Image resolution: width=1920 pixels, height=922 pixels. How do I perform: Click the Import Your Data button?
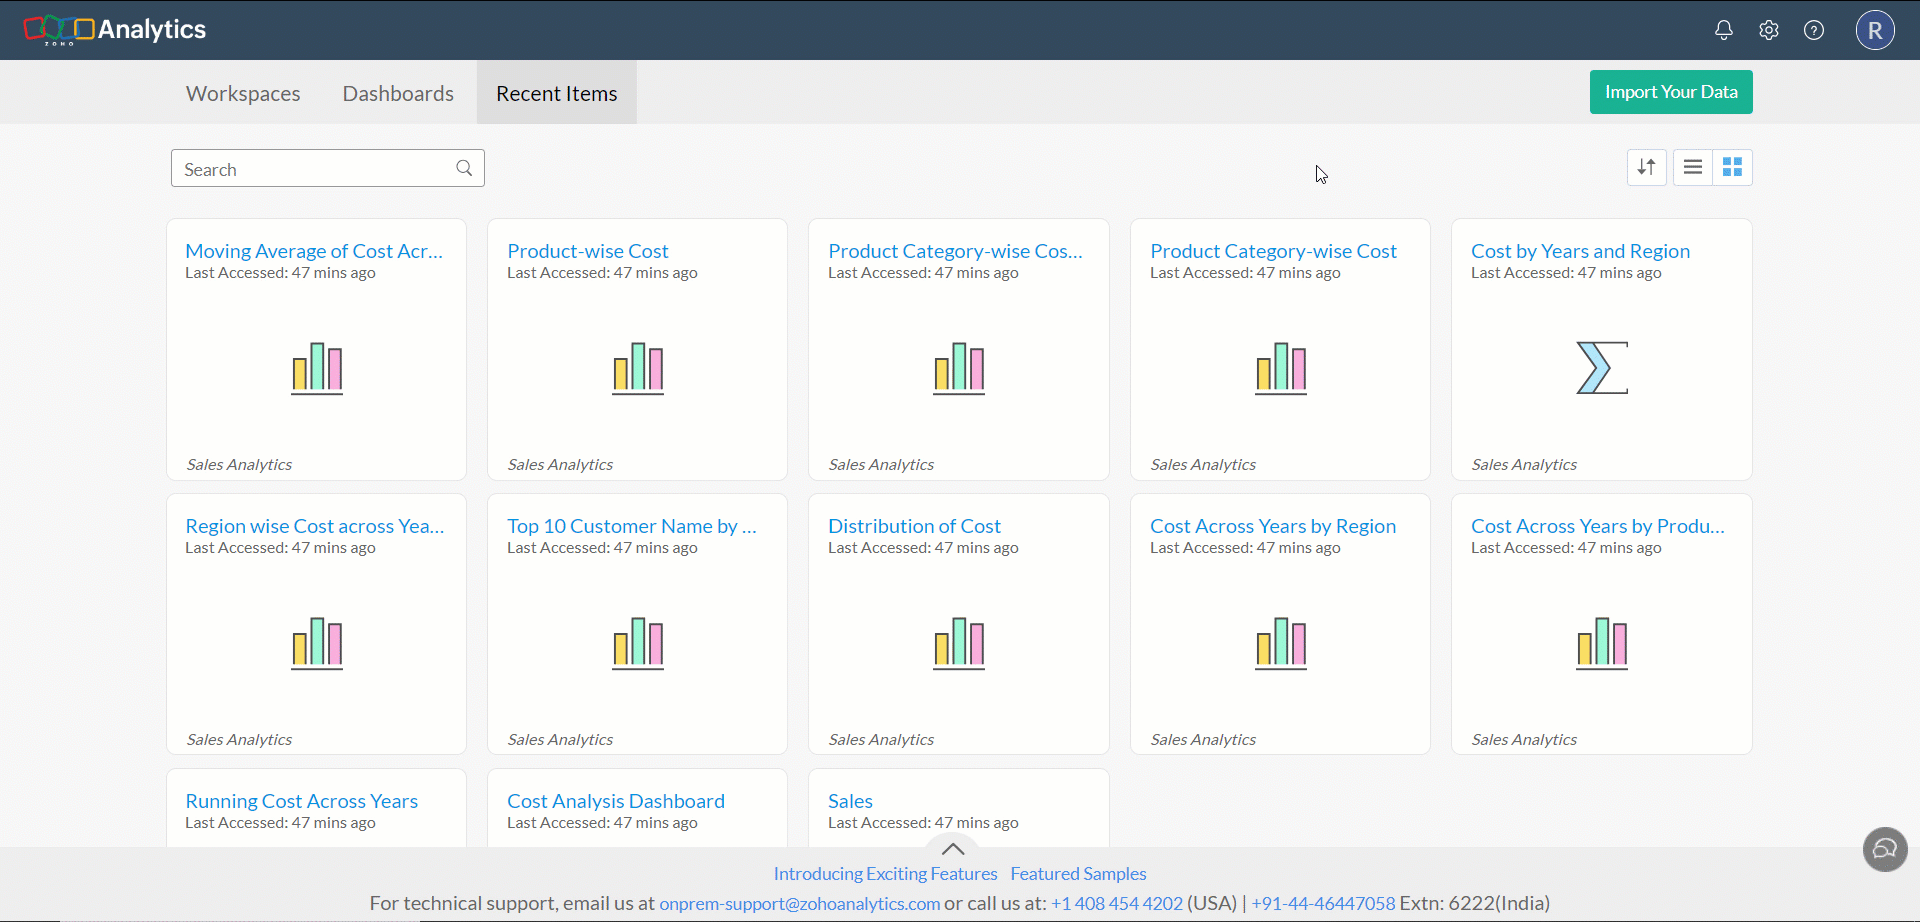pos(1671,92)
